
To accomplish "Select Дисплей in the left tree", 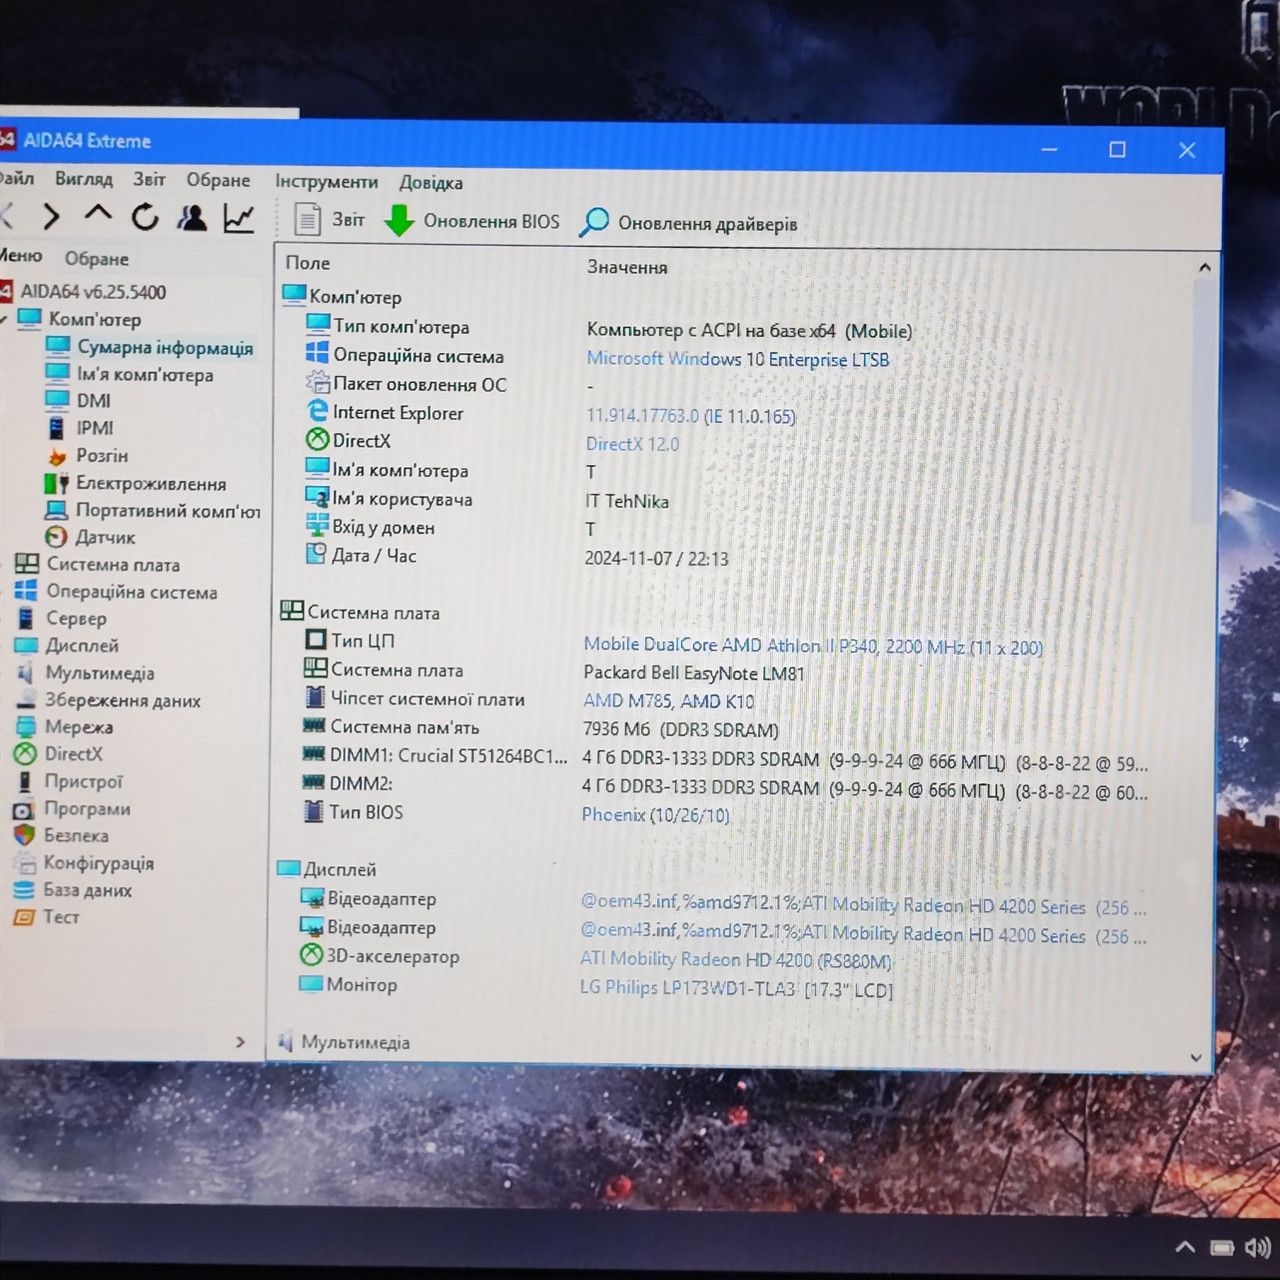I will 82,645.
